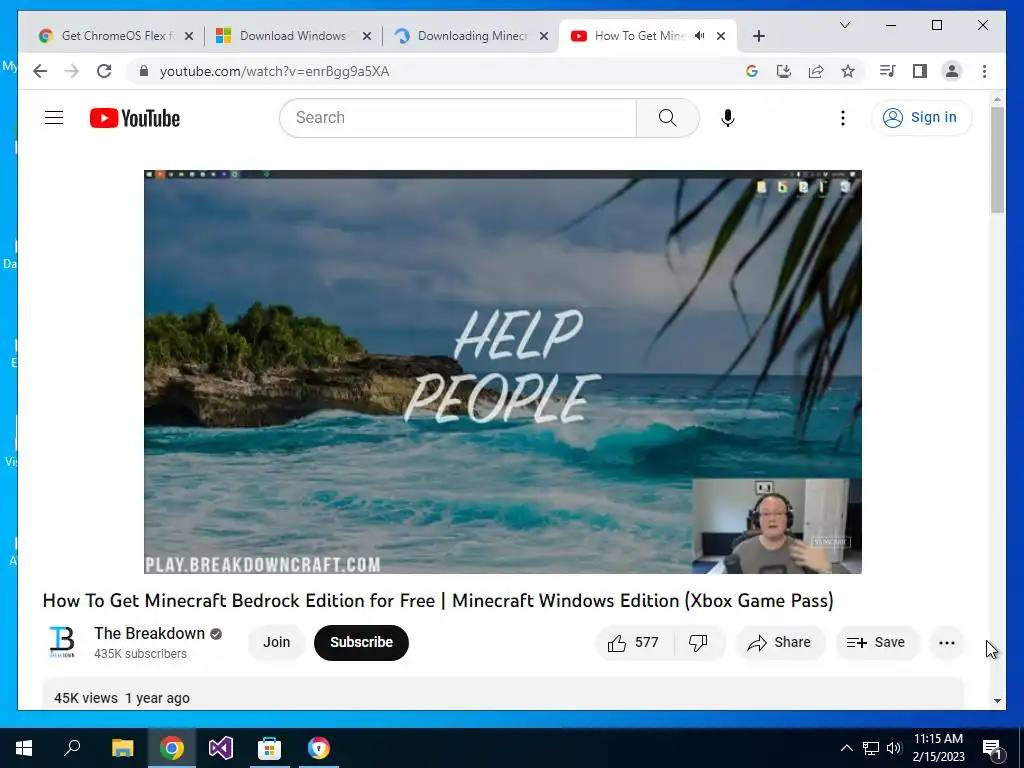Open volume control in system tray
1024x768 pixels.
coord(894,748)
